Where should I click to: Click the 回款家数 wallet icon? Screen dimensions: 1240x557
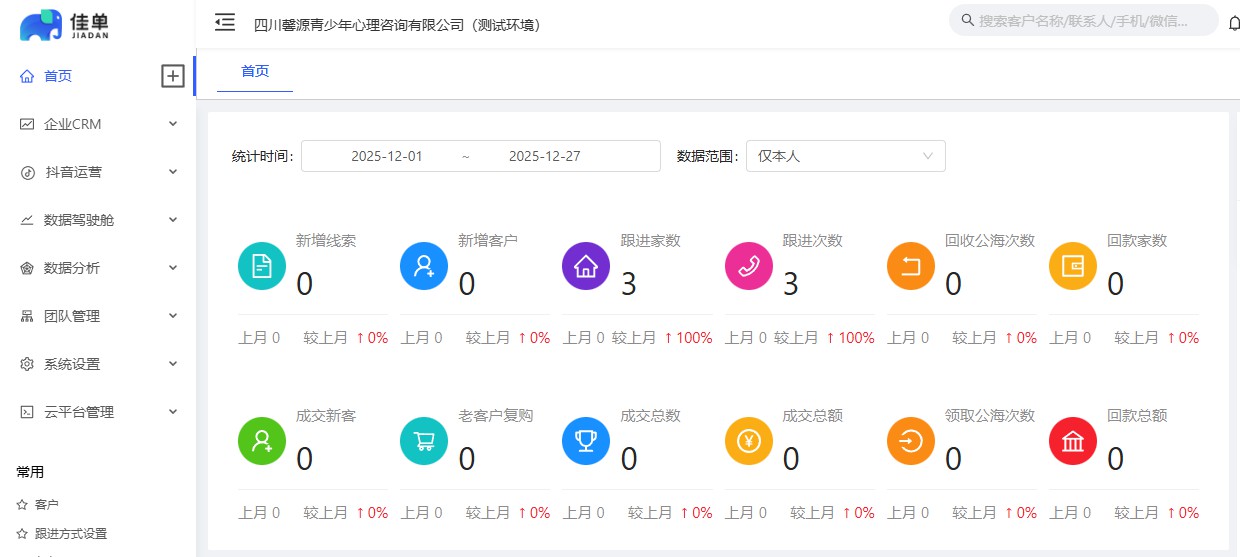coord(1073,266)
